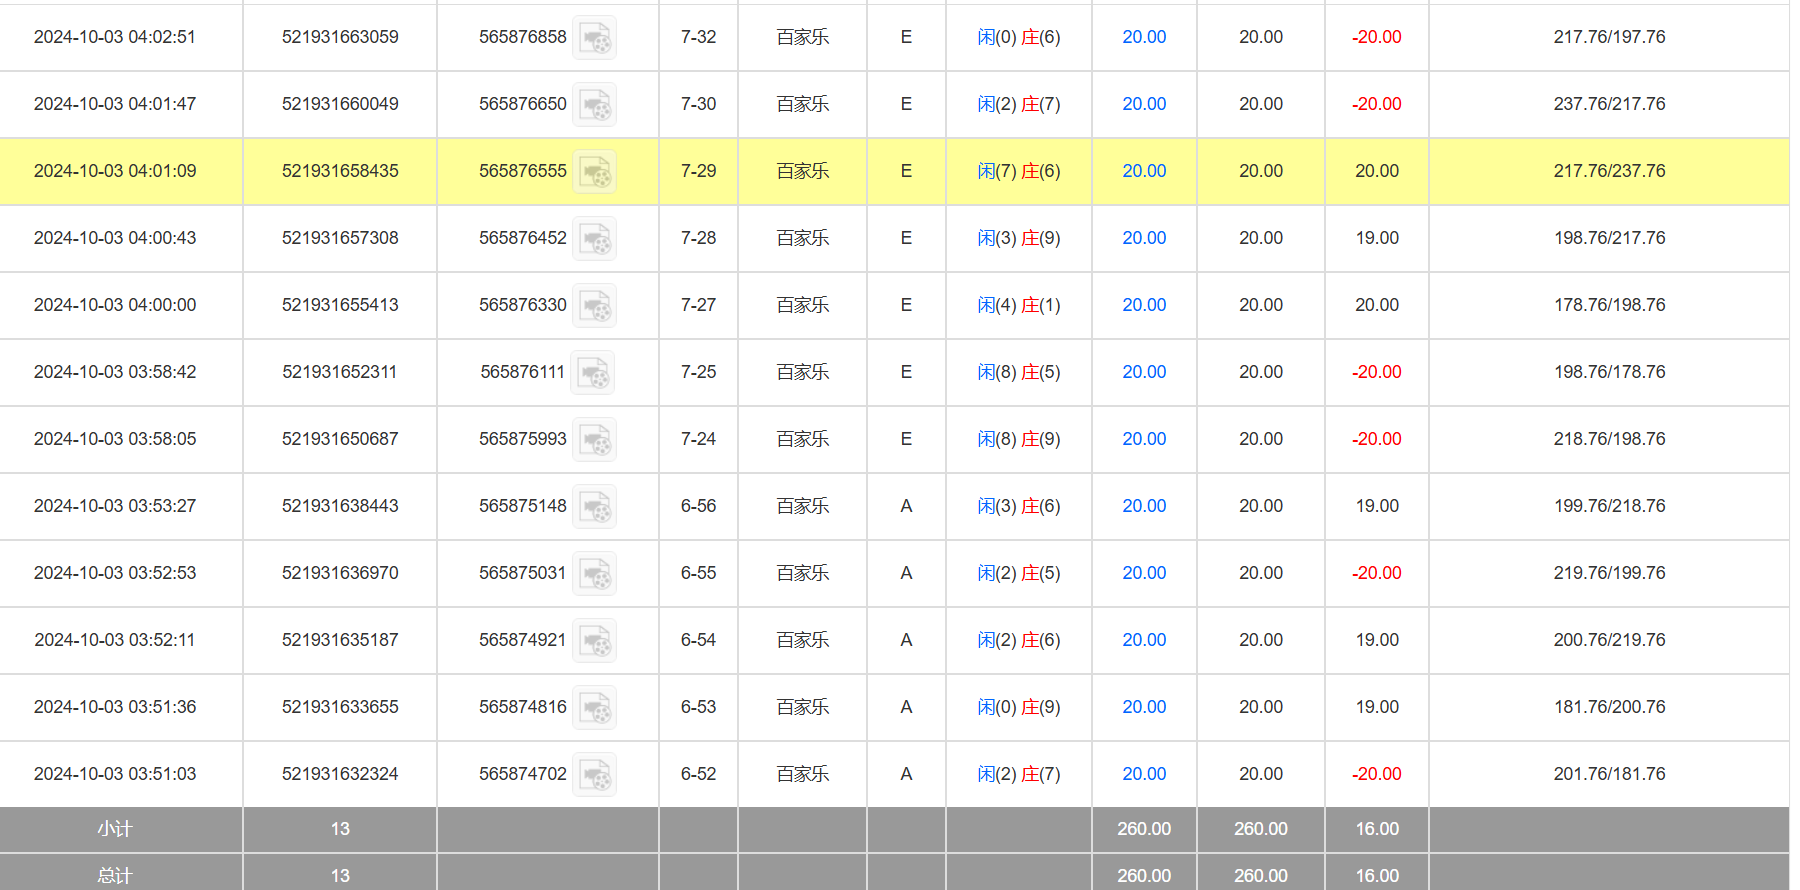Image resolution: width=1800 pixels, height=890 pixels.
Task: Open replay icon in highlighted row 565876555
Action: point(595,172)
